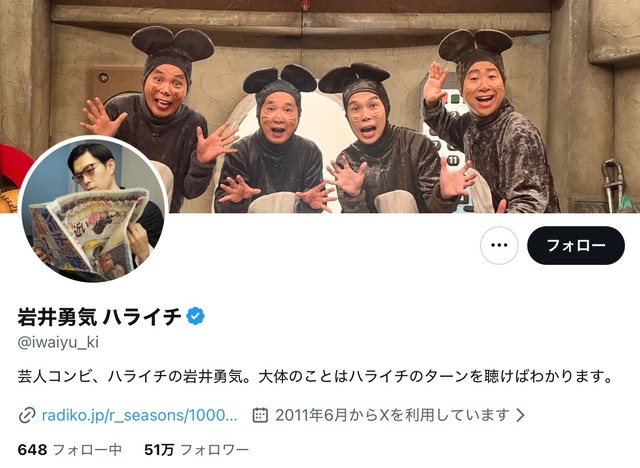Tap the フォロー follow button
640x468 pixels.
coord(576,245)
